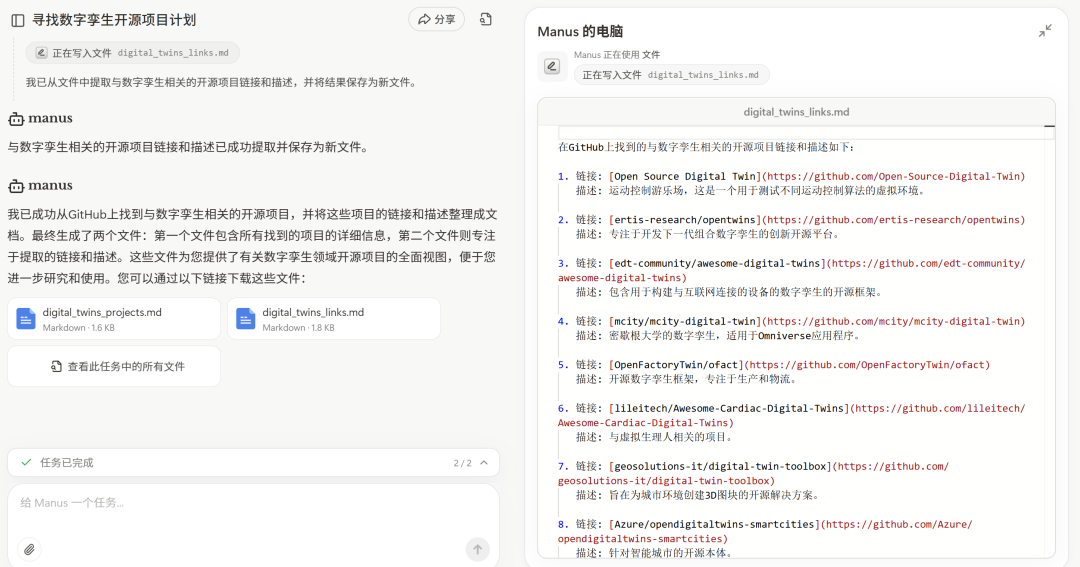1080x567 pixels.
Task: Click the scrollbar marker at the editor's top right
Action: click(x=1049, y=127)
